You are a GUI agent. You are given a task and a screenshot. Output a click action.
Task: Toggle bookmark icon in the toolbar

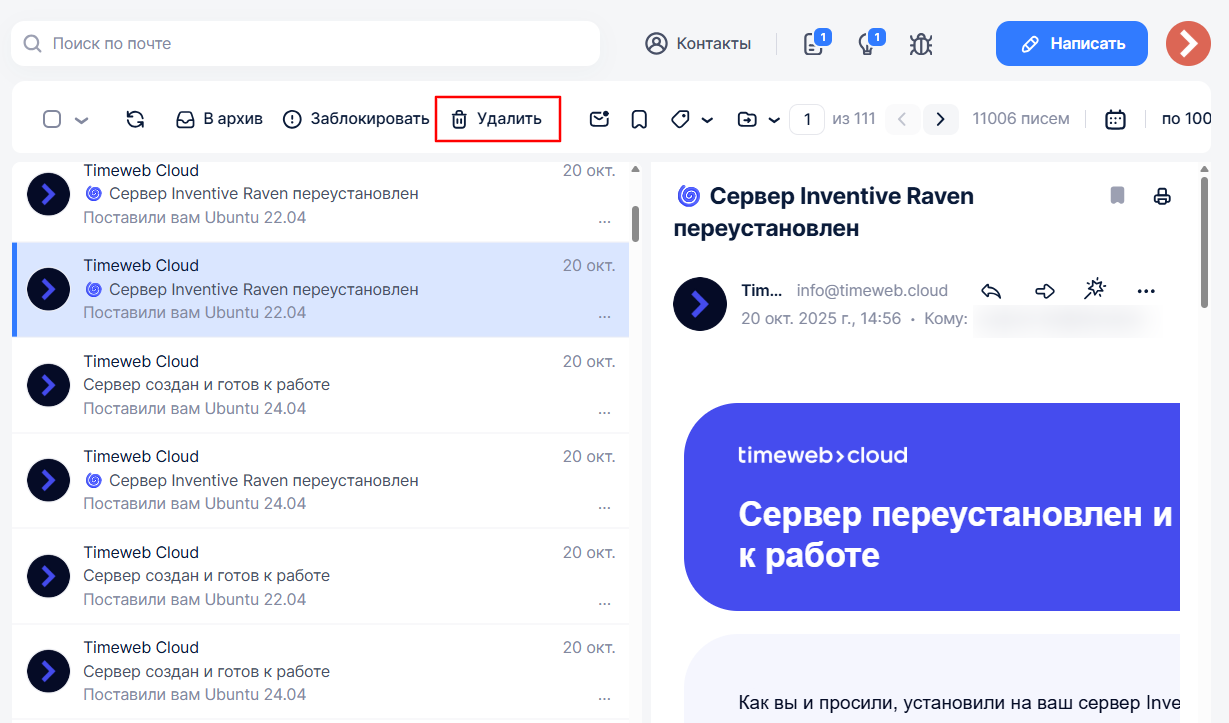pyautogui.click(x=639, y=119)
